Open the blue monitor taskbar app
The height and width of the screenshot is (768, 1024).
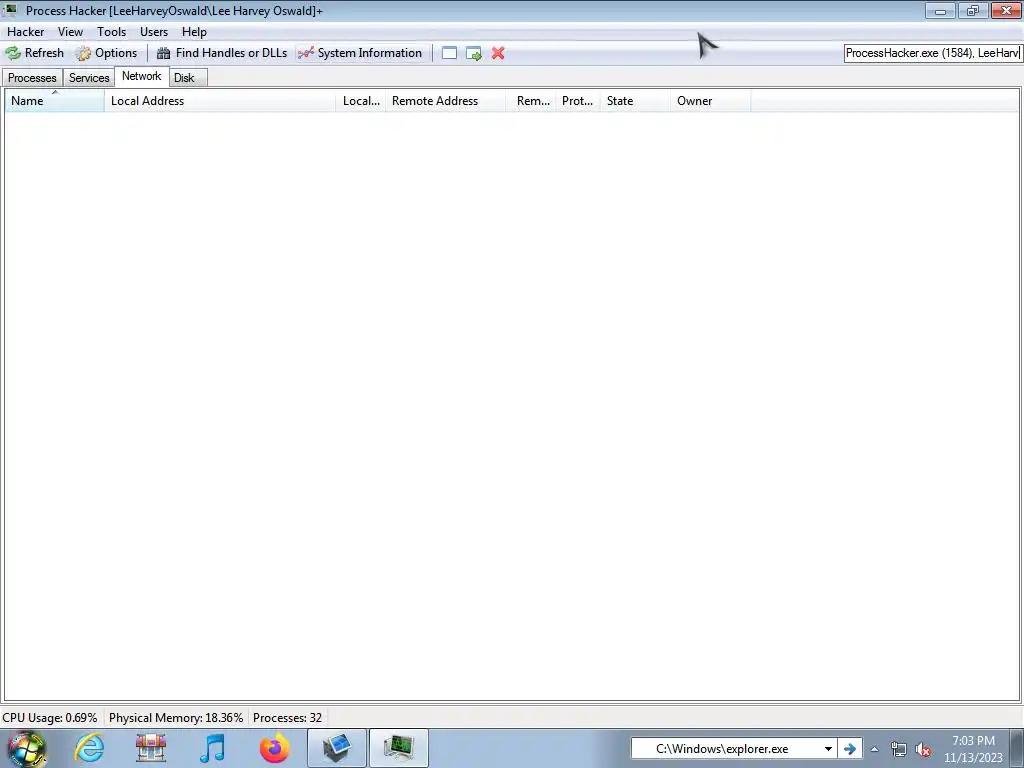(337, 748)
